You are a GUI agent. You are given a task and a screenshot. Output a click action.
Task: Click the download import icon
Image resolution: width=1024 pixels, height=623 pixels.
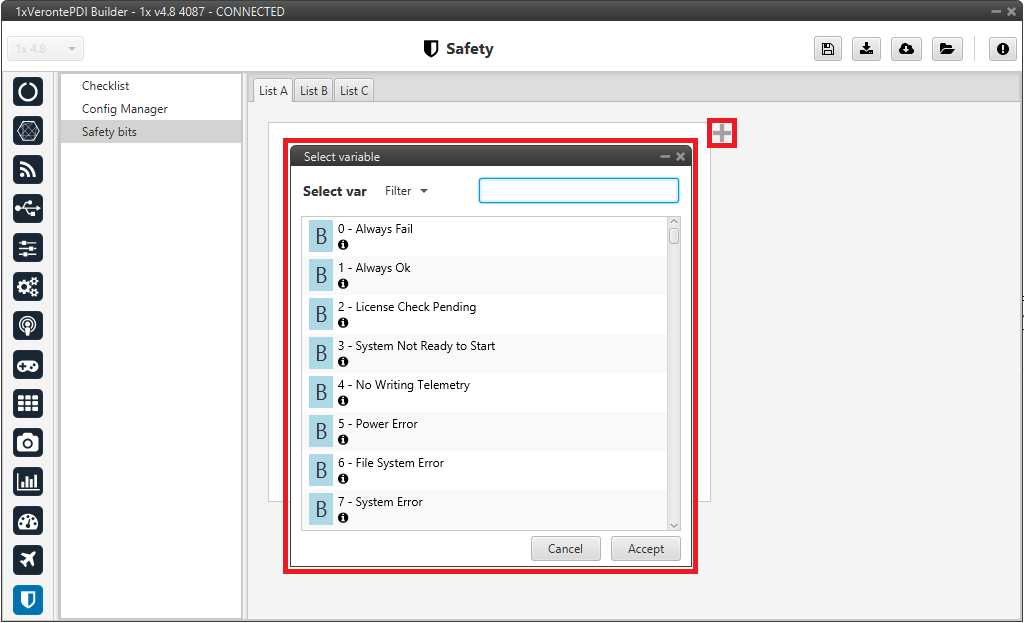[x=866, y=49]
